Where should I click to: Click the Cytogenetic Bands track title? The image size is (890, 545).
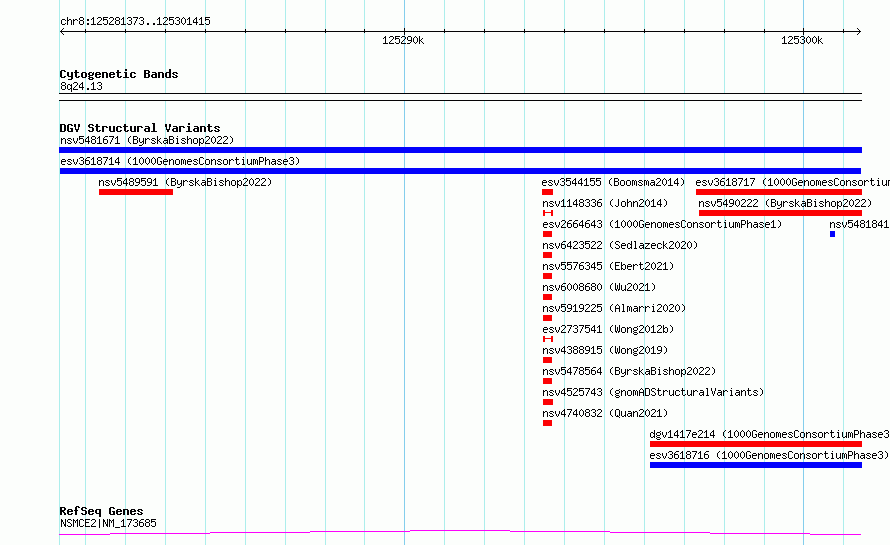click(119, 74)
